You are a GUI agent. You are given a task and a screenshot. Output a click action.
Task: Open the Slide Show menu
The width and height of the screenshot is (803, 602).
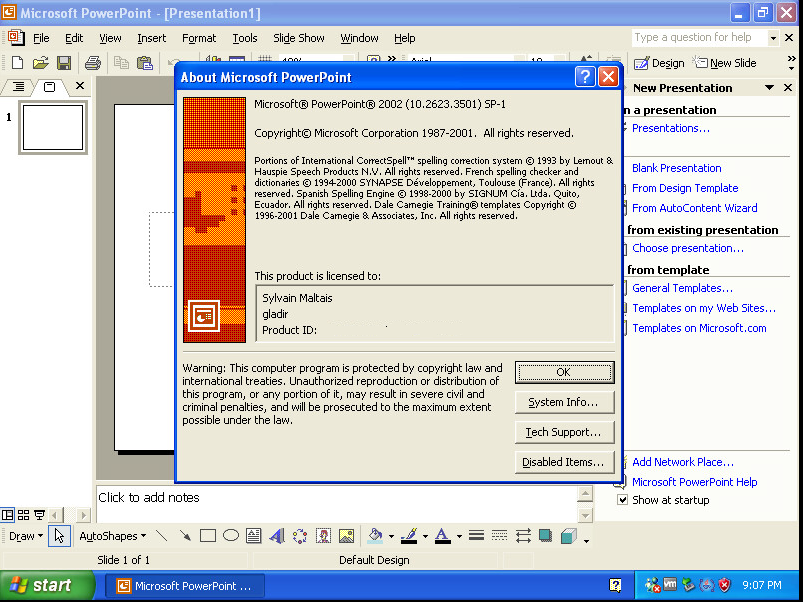(299, 38)
